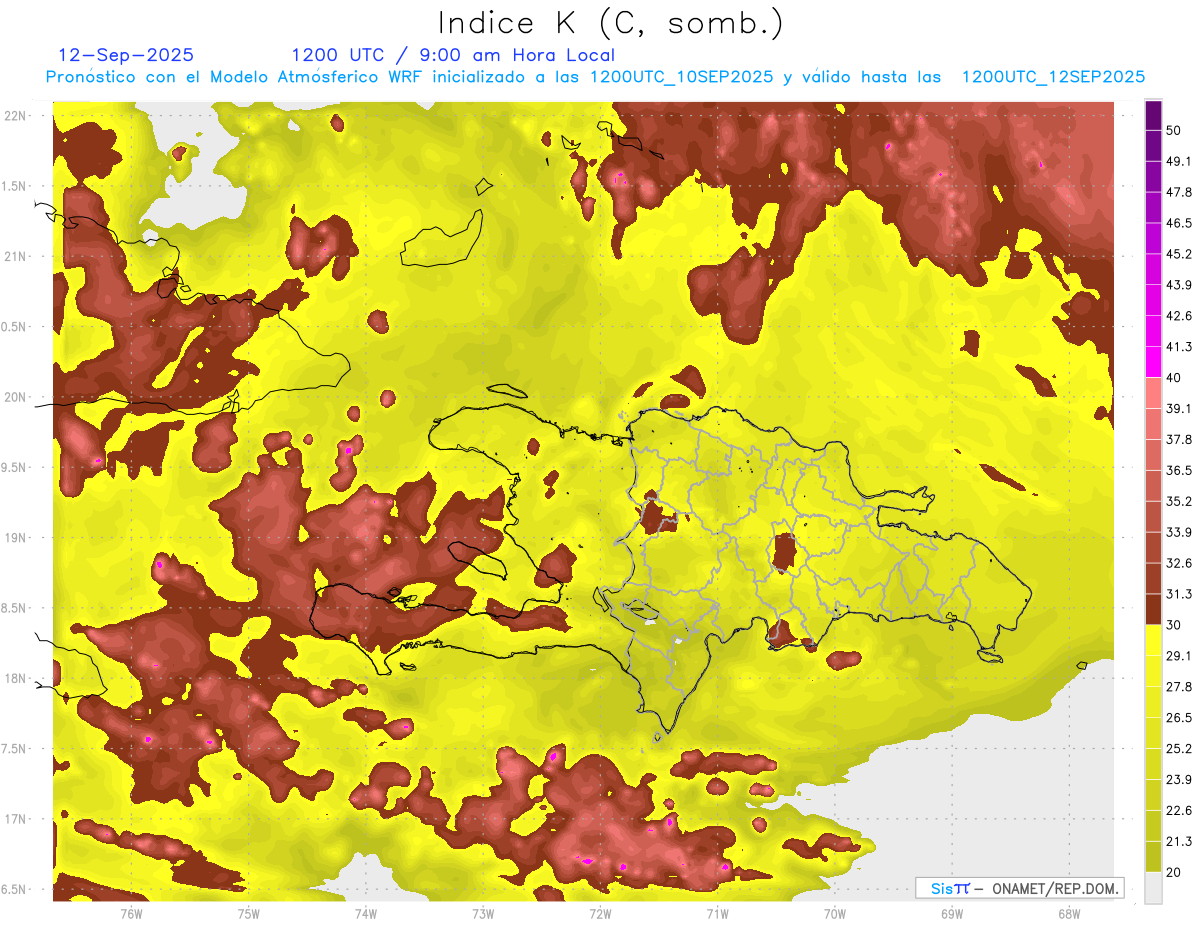The height and width of the screenshot is (927, 1200).
Task: Pick the dark brown swatch between 30 and 31.3
Action: [1153, 609]
